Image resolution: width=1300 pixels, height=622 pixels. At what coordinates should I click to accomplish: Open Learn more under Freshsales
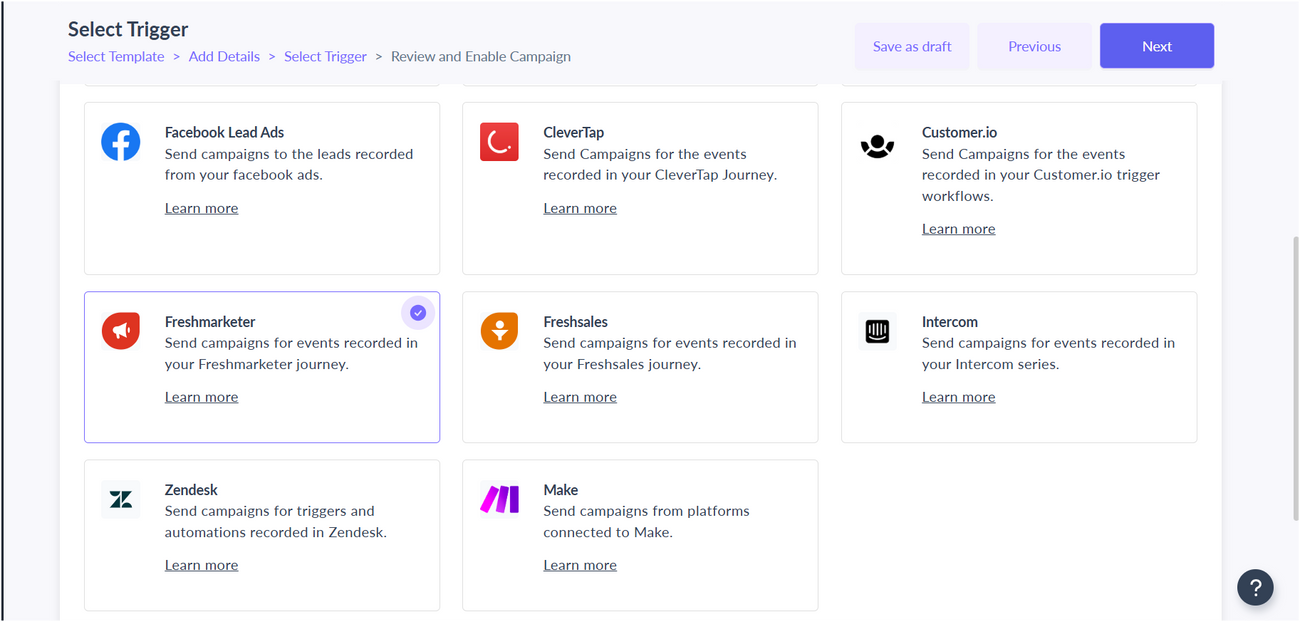pos(580,397)
